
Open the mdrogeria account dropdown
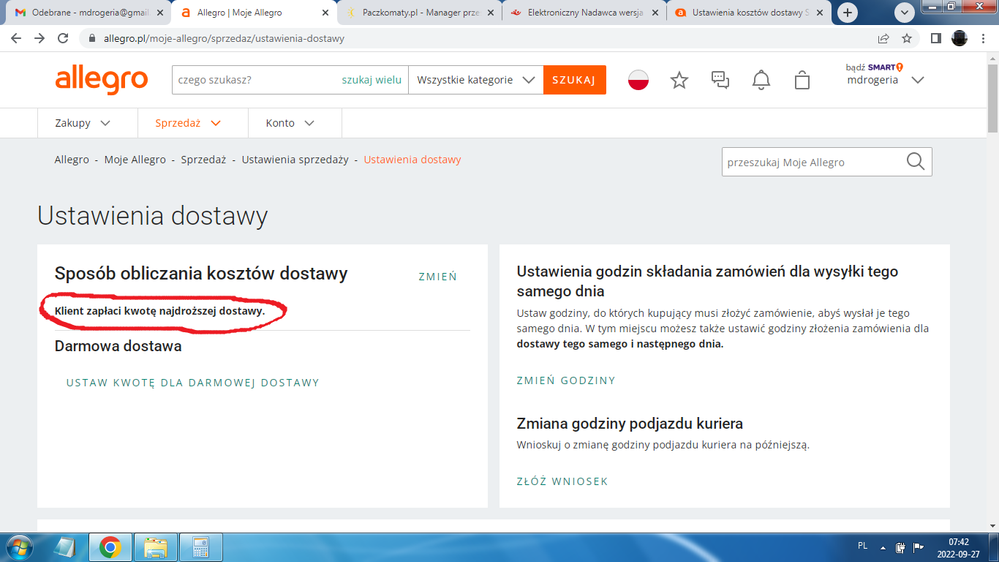coord(885,80)
